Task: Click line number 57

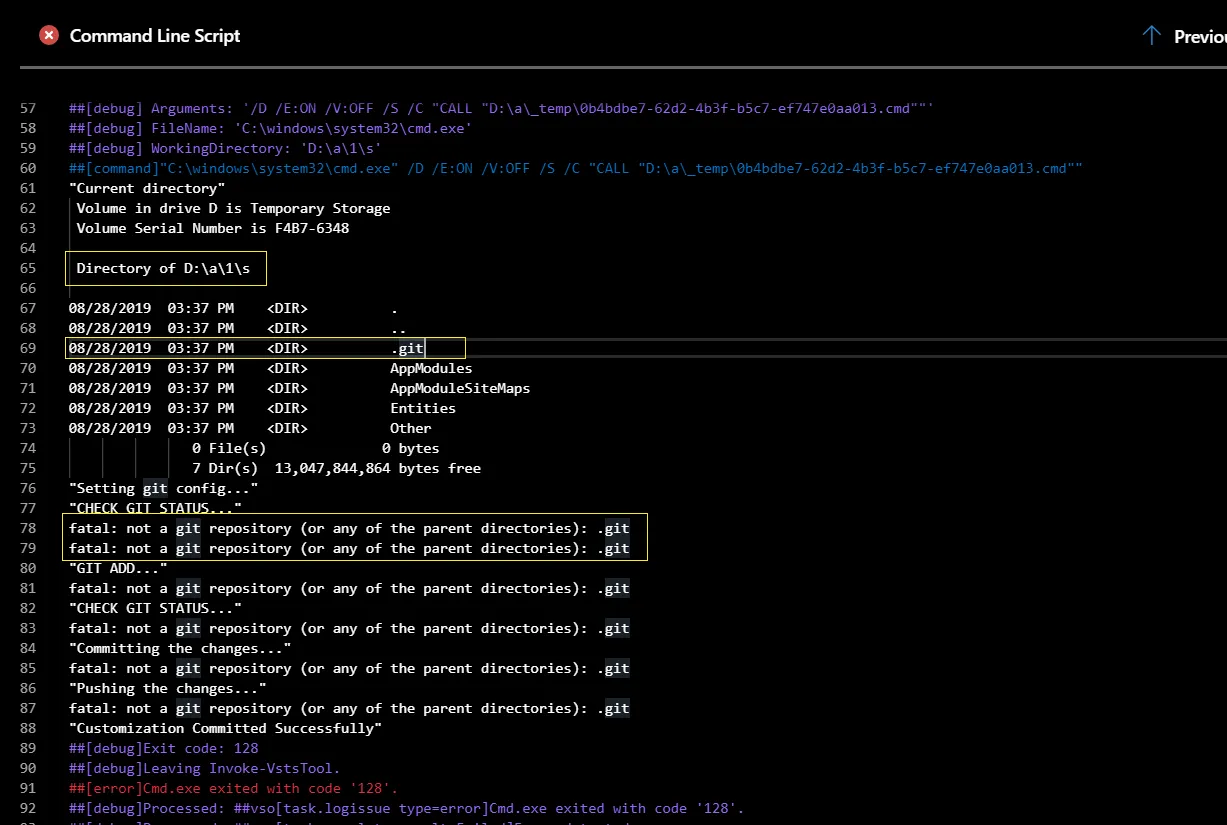Action: point(28,108)
